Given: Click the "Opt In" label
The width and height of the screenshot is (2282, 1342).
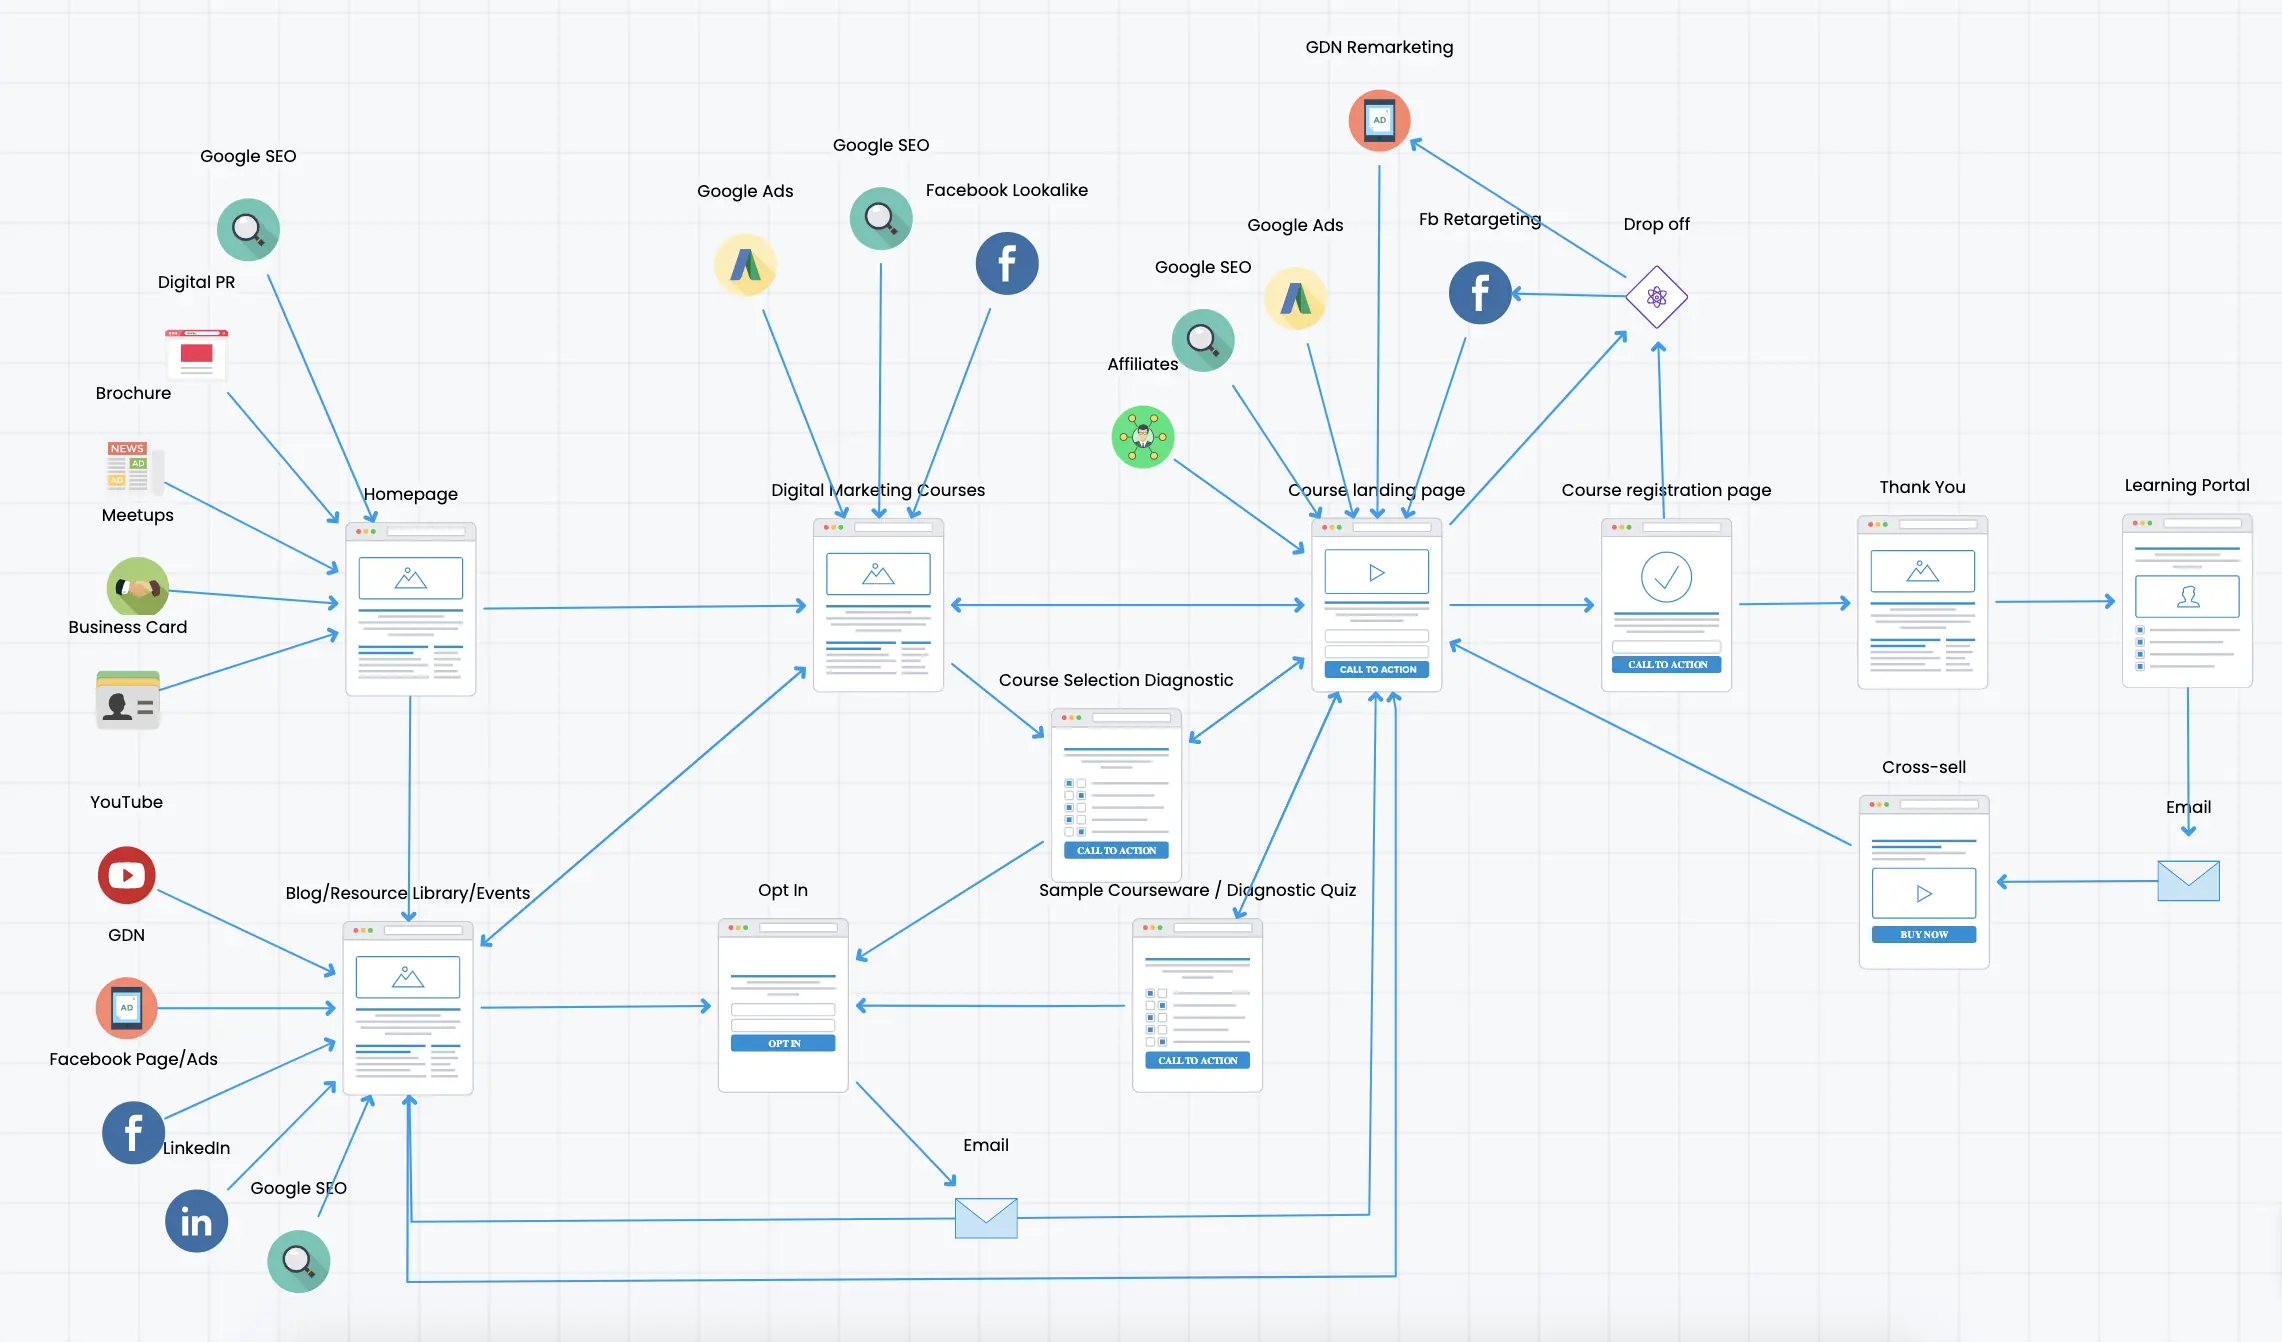Looking at the screenshot, I should pyautogui.click(x=783, y=890).
